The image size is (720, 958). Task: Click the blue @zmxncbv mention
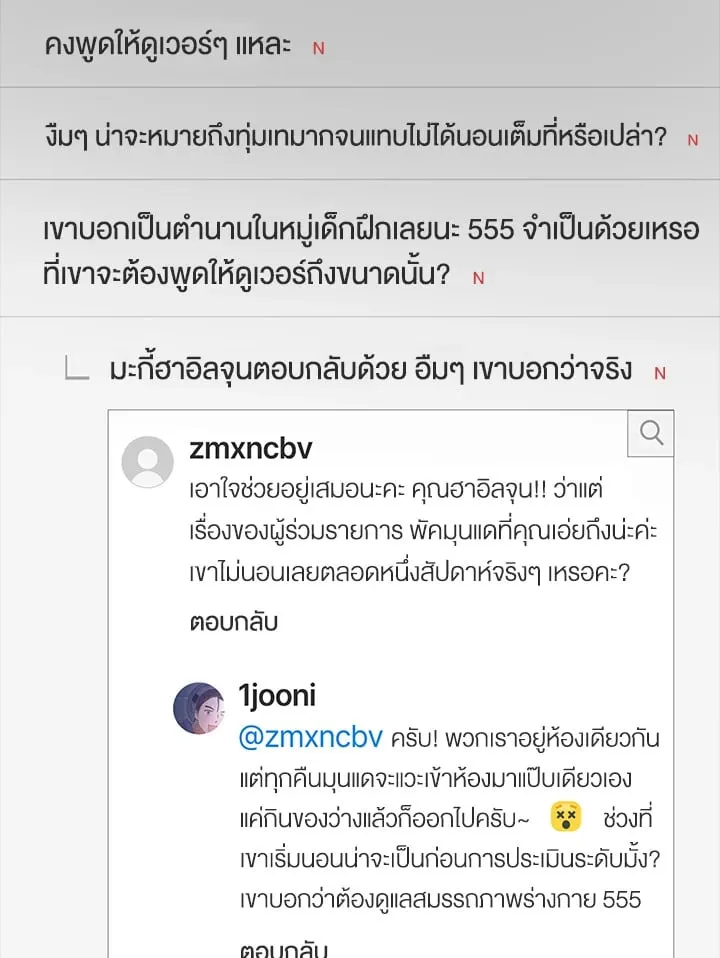310,737
